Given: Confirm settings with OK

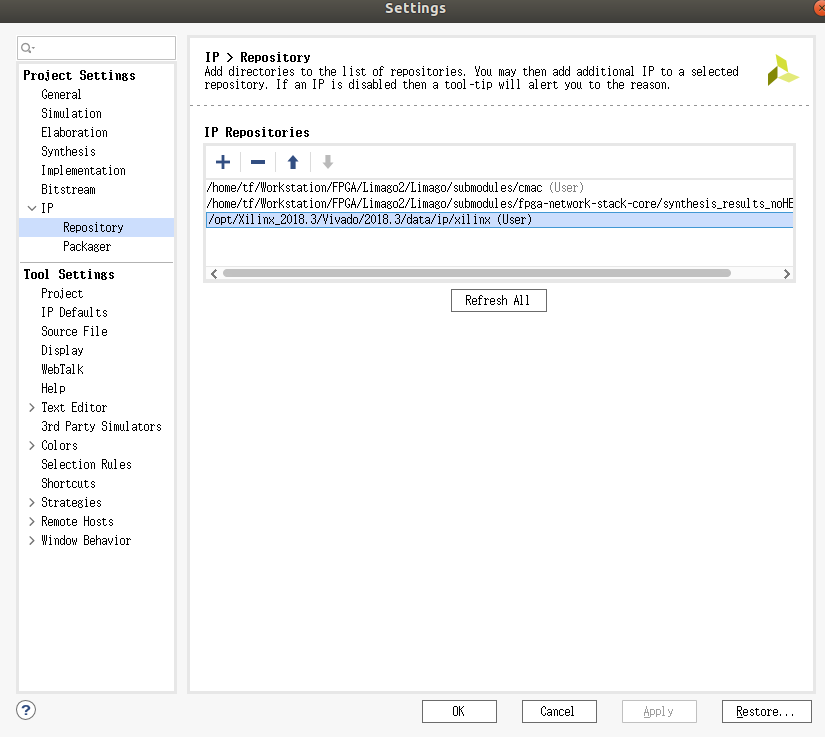Looking at the screenshot, I should [x=459, y=711].
